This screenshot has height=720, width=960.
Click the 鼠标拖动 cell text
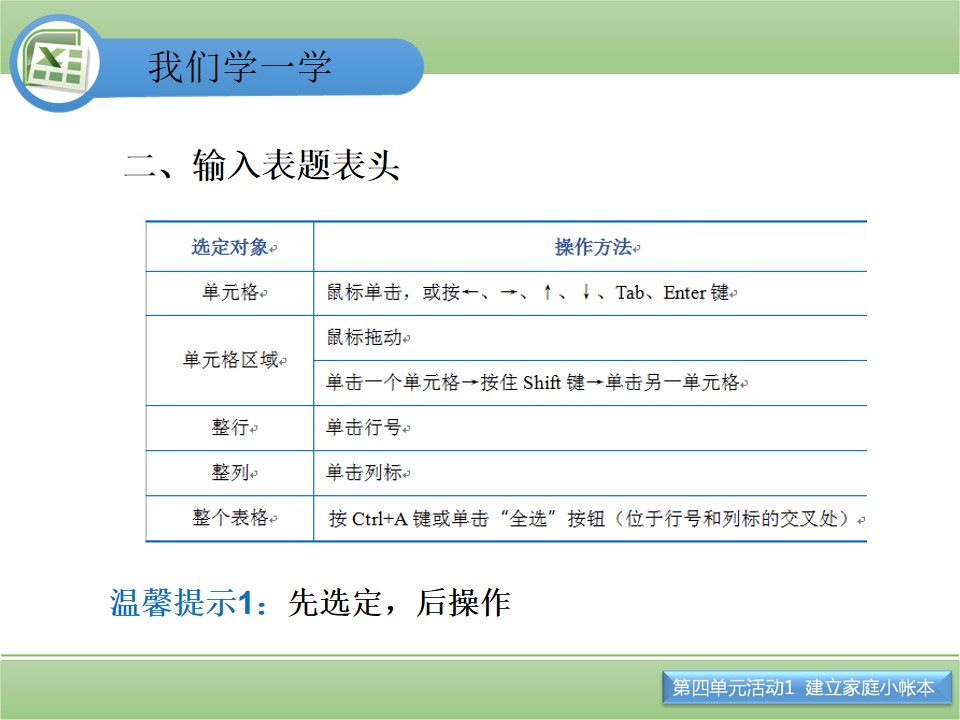click(x=364, y=337)
